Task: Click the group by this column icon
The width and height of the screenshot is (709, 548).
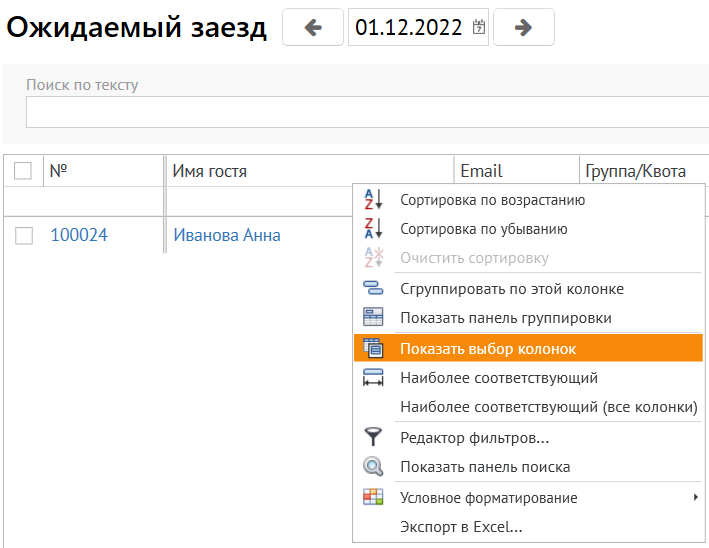Action: coord(372,289)
